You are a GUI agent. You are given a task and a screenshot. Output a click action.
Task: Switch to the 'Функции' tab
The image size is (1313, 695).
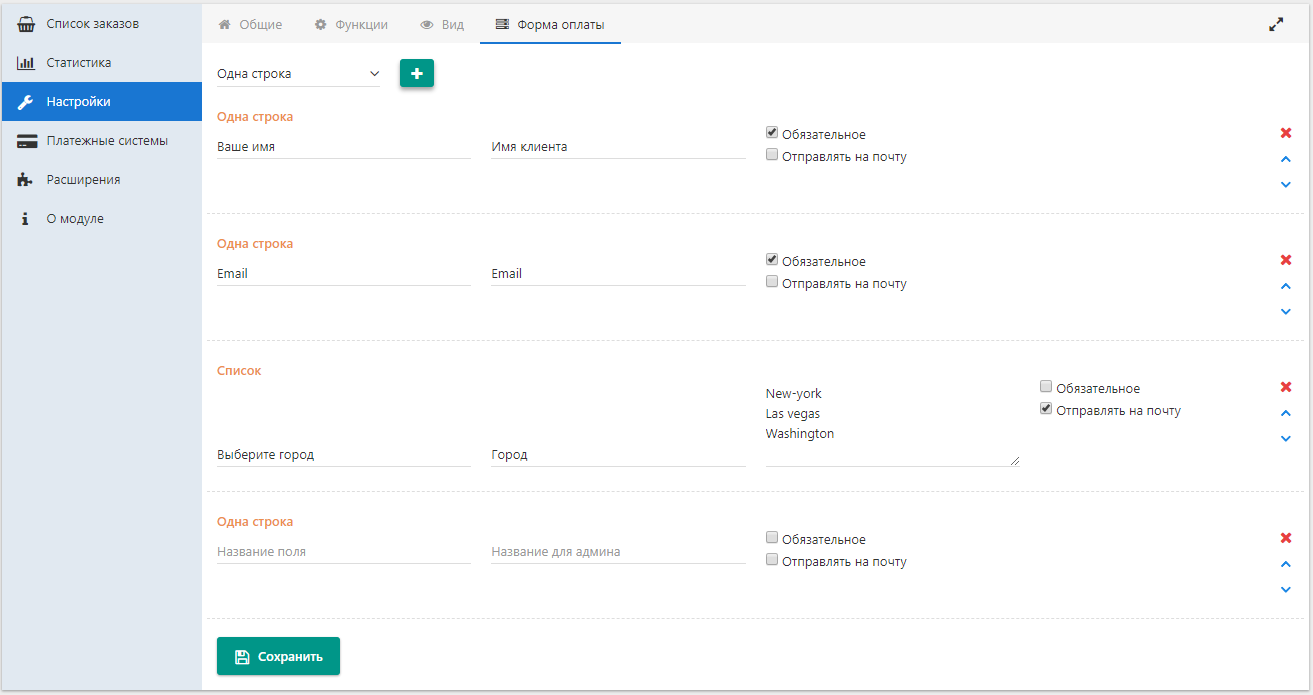[x=351, y=24]
